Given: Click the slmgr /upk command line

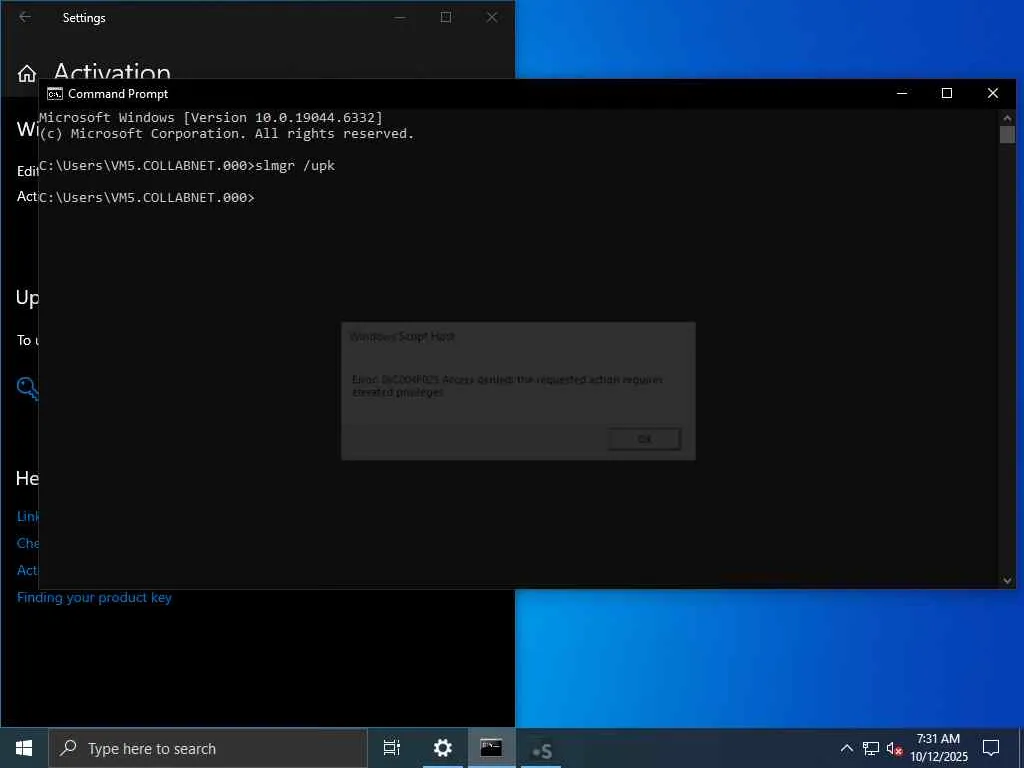Looking at the screenshot, I should pyautogui.click(x=187, y=166).
